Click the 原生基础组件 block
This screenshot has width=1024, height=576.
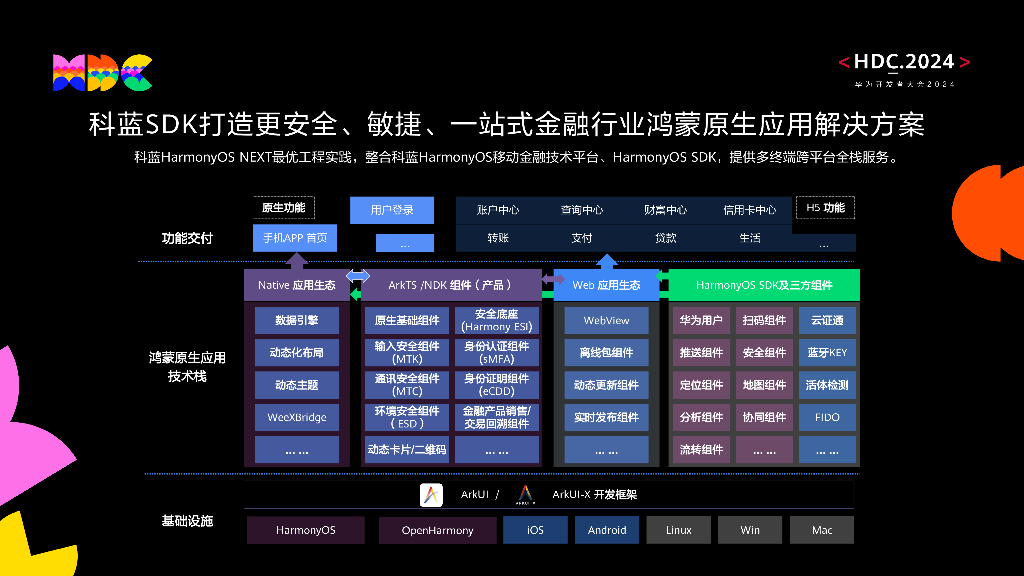coord(407,321)
